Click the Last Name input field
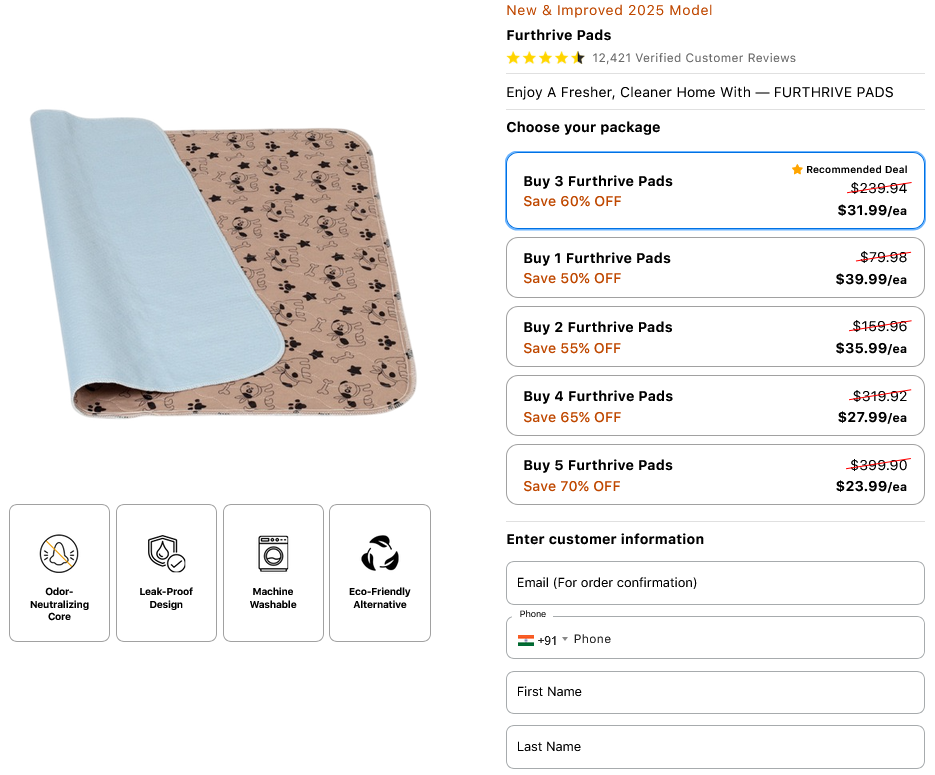This screenshot has height=775, width=935. coord(715,747)
